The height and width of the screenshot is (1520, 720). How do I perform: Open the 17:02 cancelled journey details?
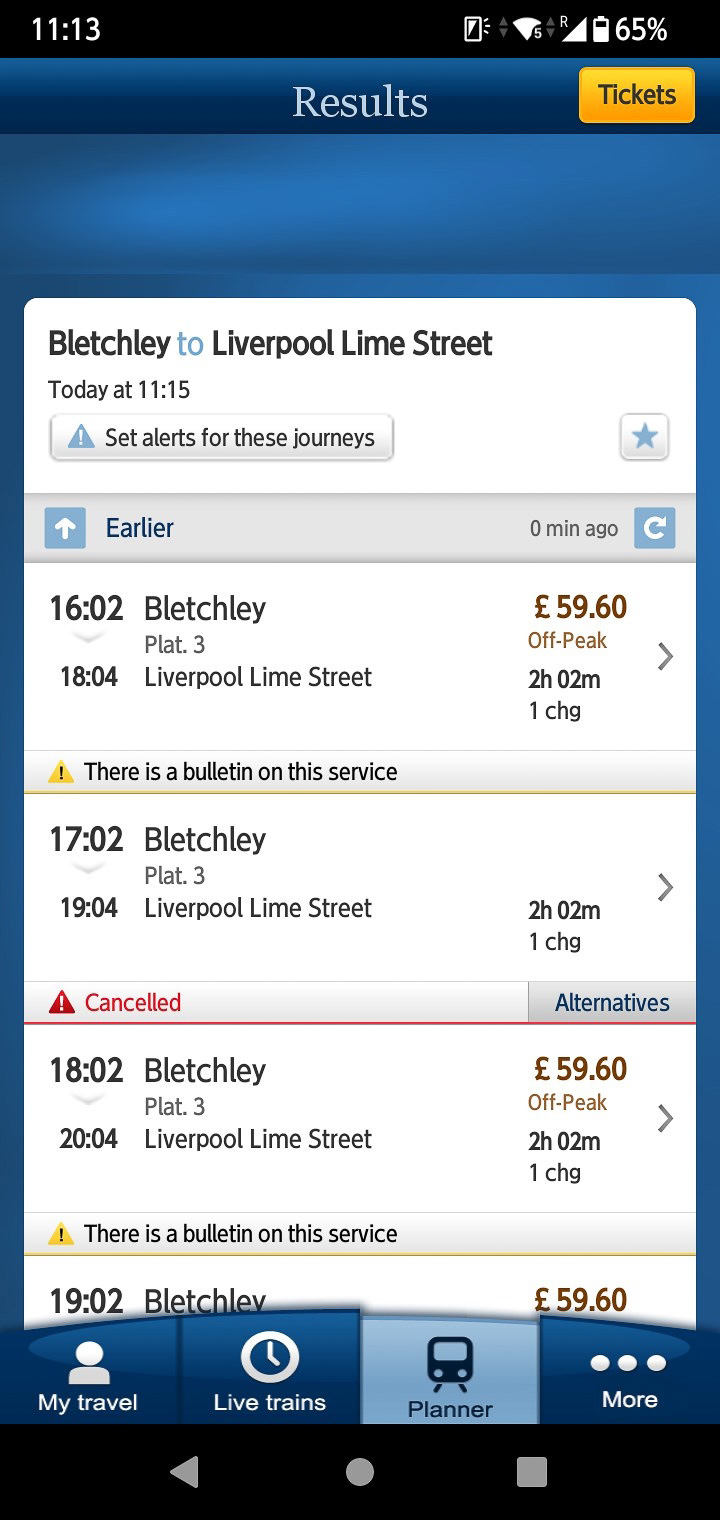[664, 887]
